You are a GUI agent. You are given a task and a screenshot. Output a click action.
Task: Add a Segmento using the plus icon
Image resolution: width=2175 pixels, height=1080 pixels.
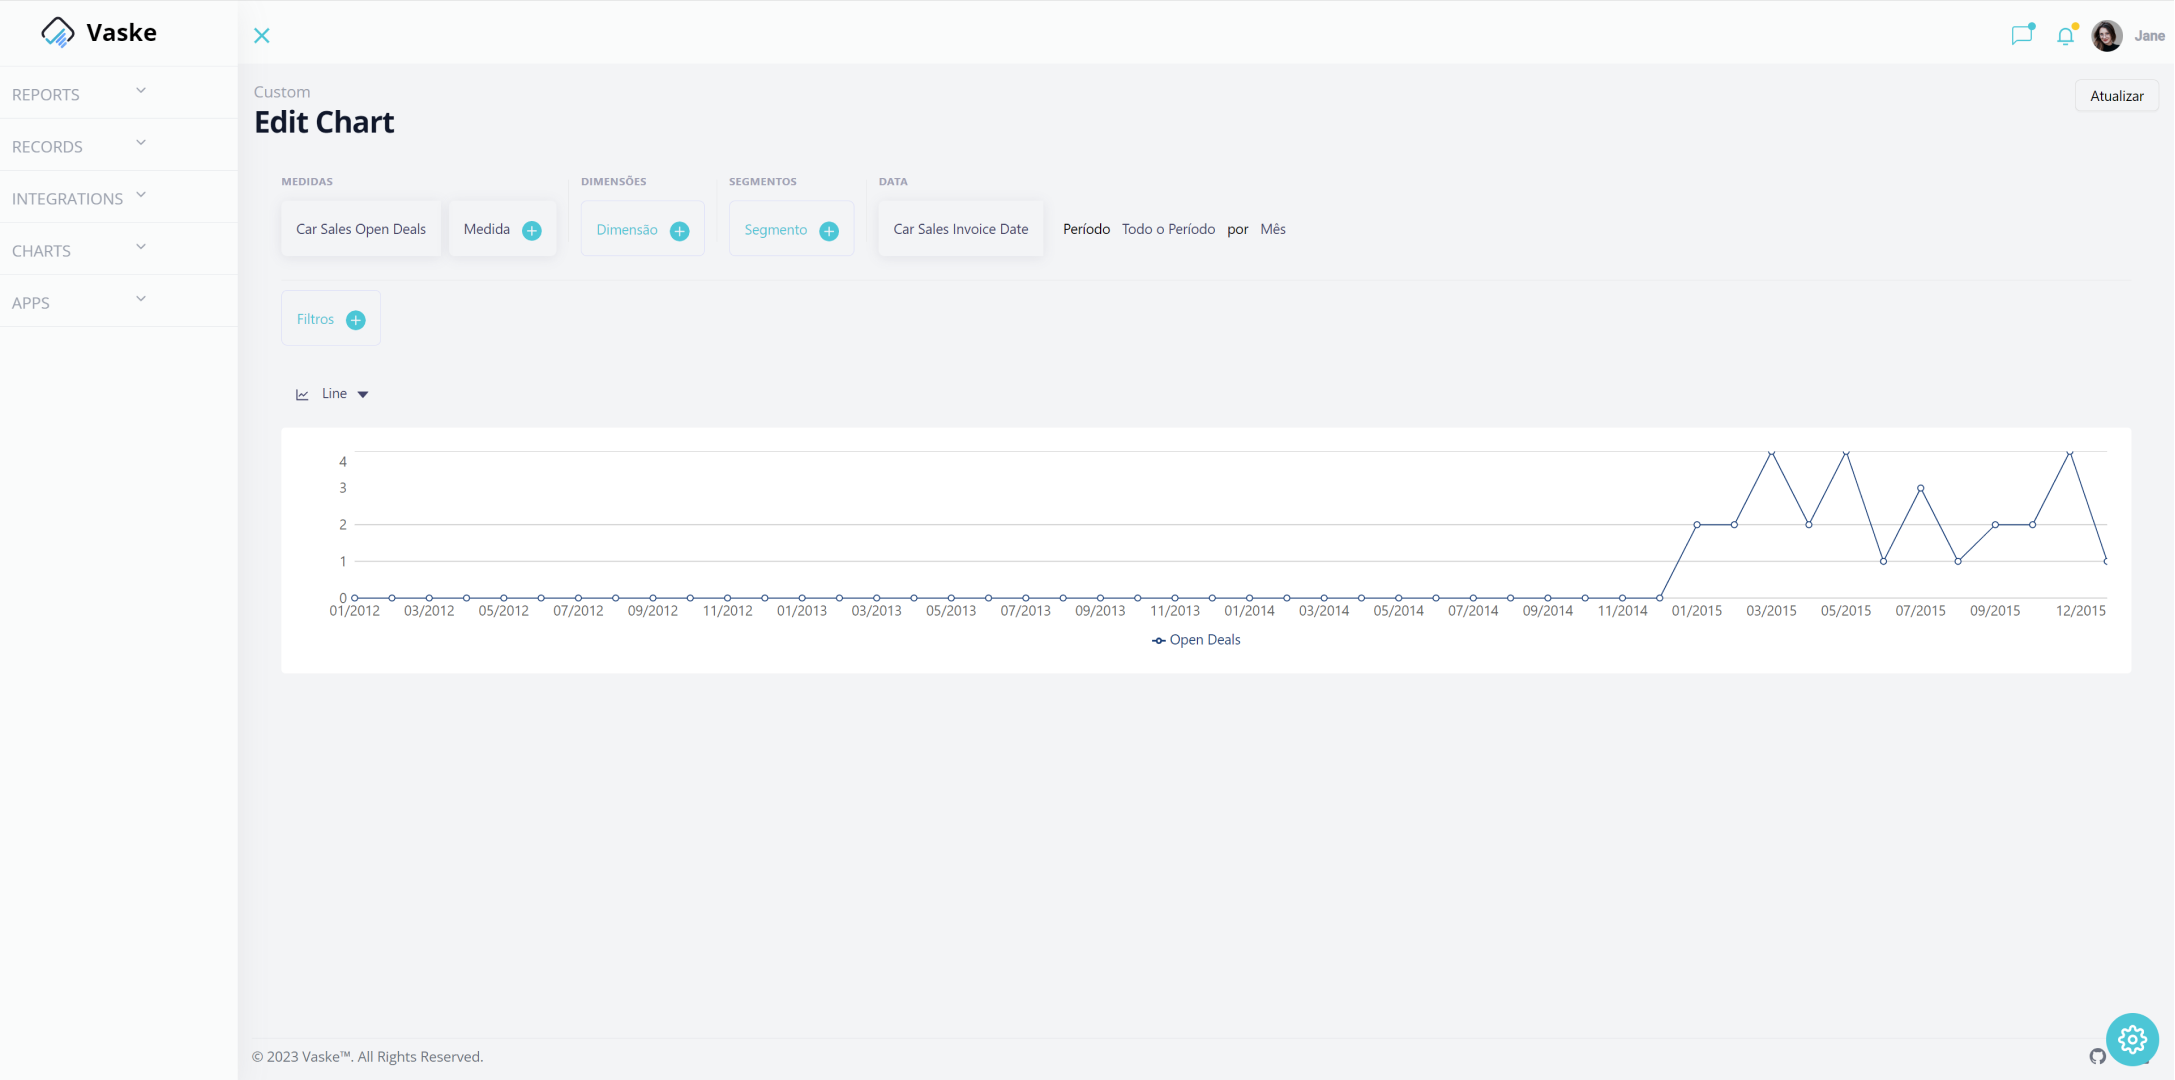(829, 231)
